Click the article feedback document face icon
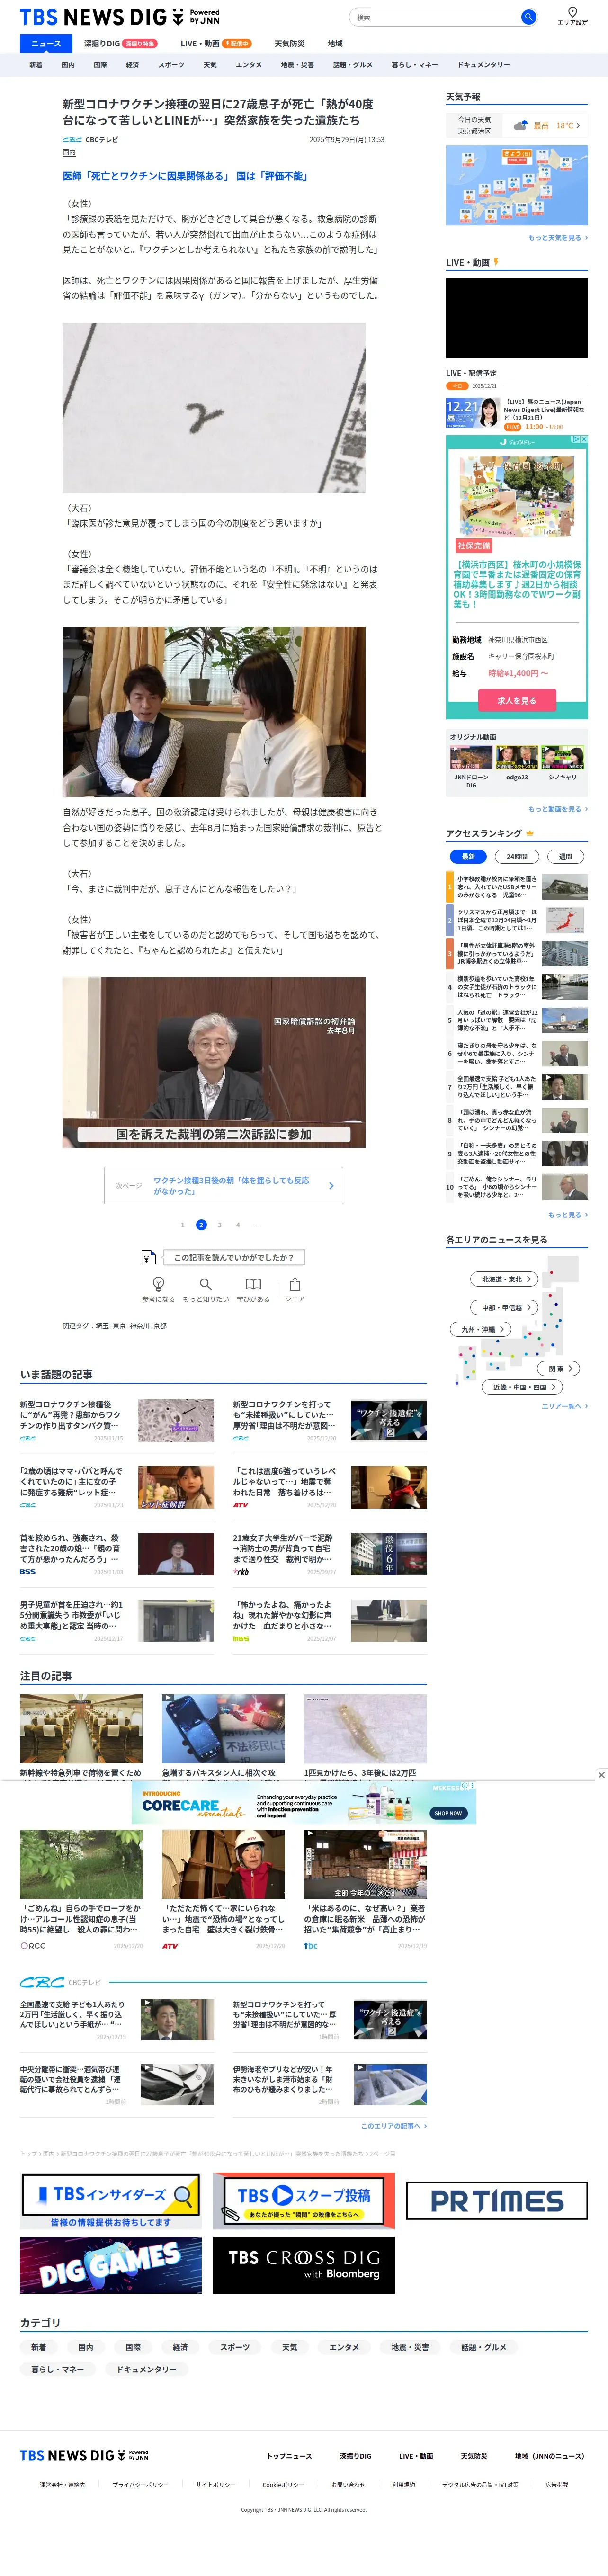Viewport: 608px width, 2576px height. point(148,1257)
